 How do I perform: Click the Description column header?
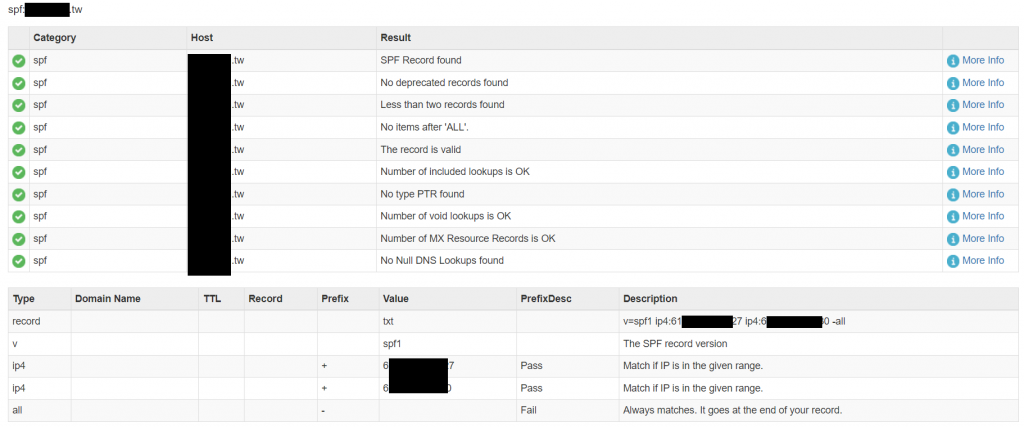click(x=650, y=299)
